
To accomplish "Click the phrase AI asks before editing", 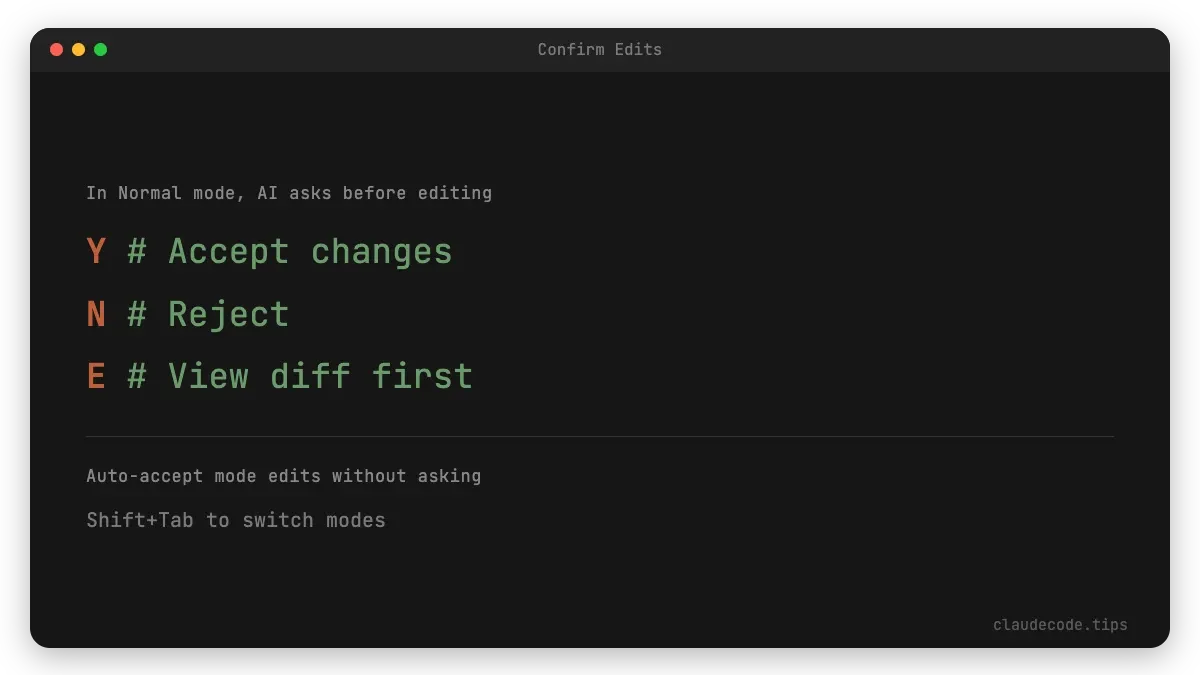I will point(374,193).
